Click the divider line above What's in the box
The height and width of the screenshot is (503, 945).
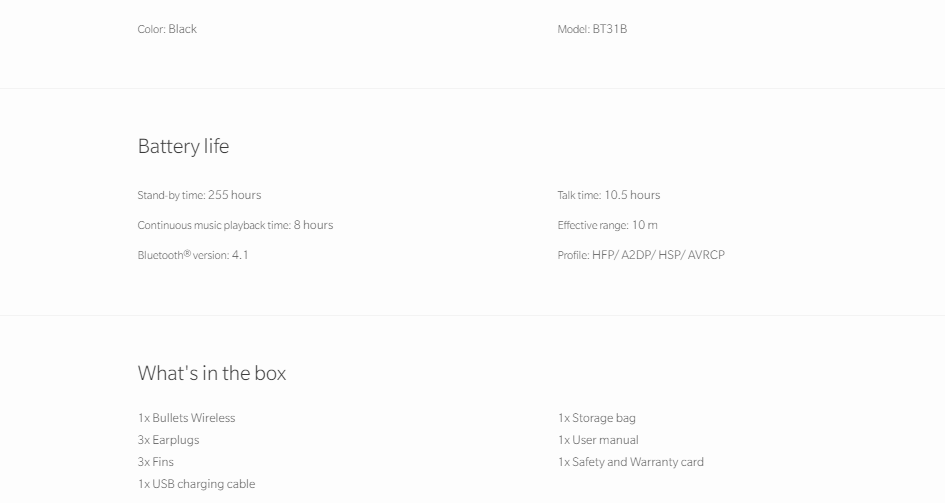click(x=472, y=316)
